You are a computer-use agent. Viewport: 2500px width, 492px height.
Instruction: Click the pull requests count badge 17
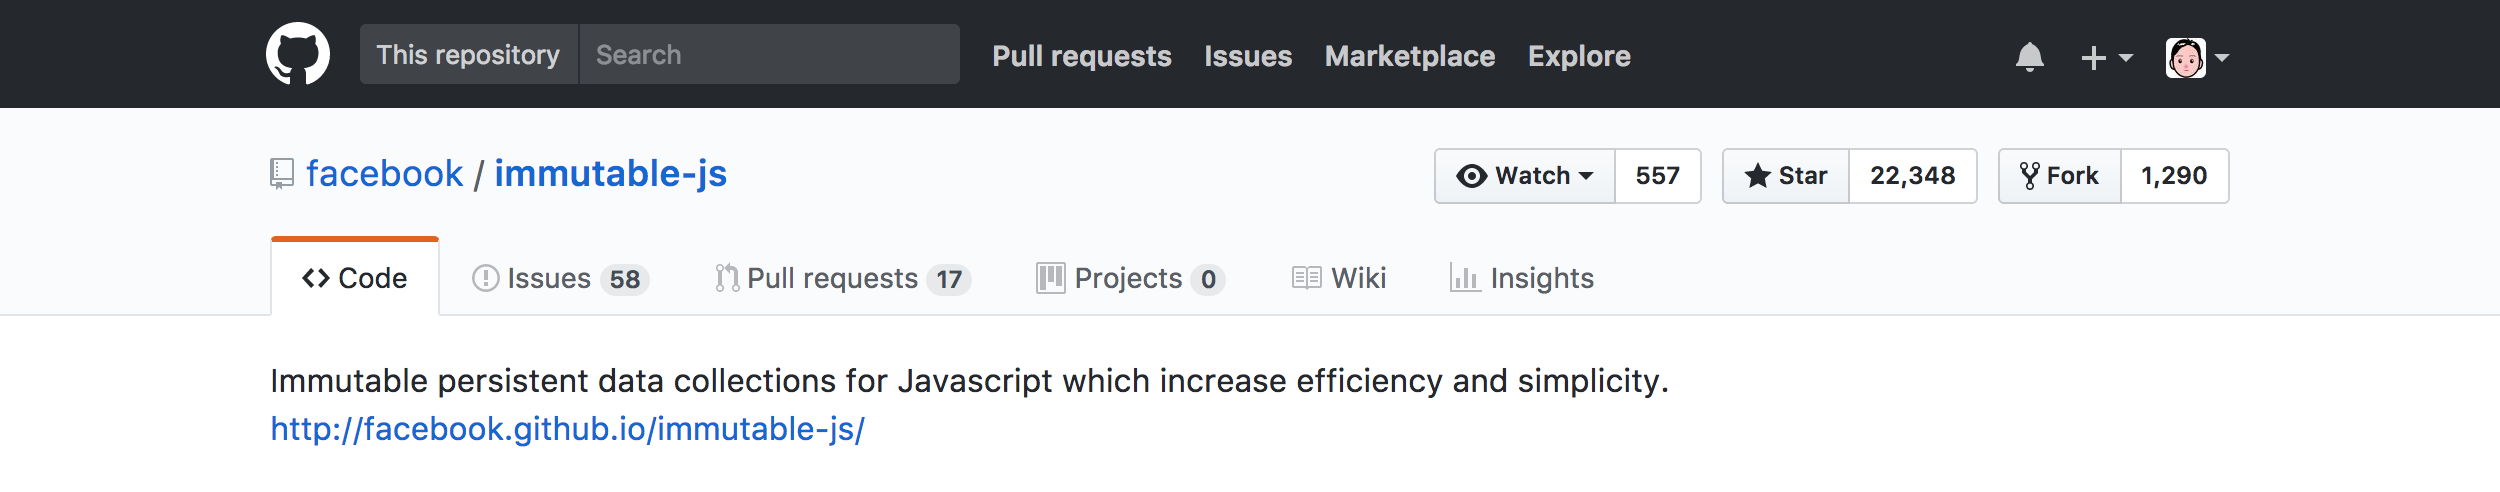949,279
